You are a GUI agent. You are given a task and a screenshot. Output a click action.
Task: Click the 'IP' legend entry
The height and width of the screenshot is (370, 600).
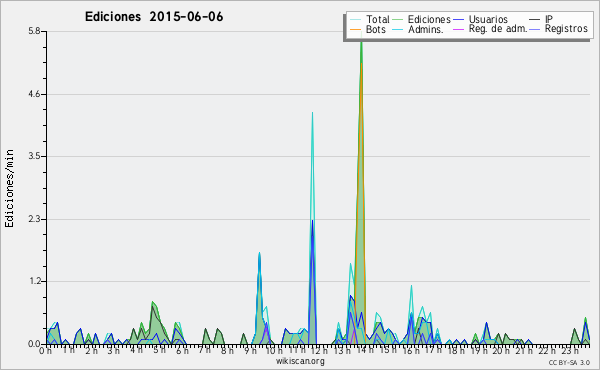pyautogui.click(x=549, y=19)
